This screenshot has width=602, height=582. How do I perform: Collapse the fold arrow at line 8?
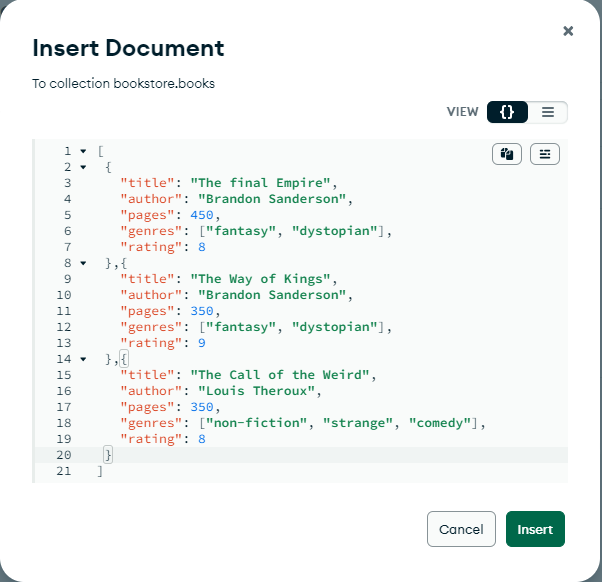pyautogui.click(x=83, y=263)
